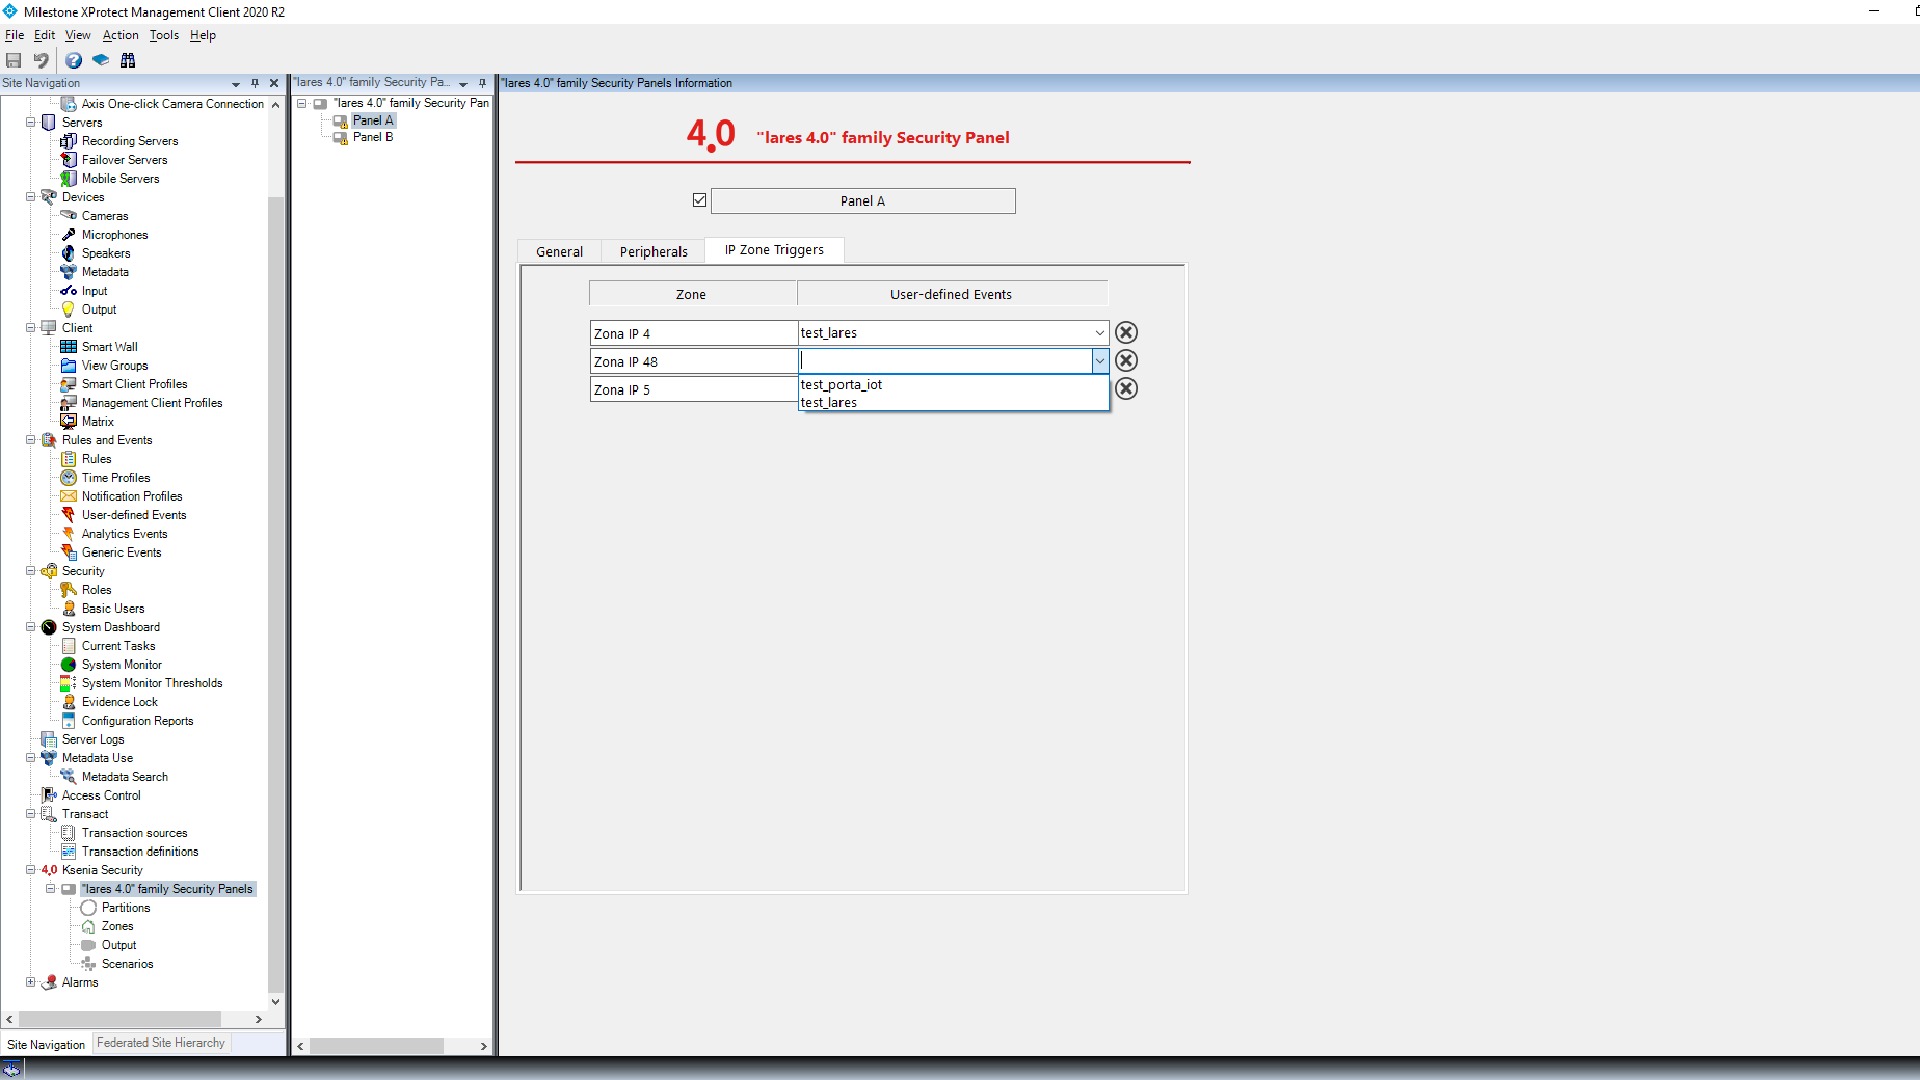Image resolution: width=1920 pixels, height=1080 pixels.
Task: Open Generic Events in navigation
Action: (x=121, y=553)
